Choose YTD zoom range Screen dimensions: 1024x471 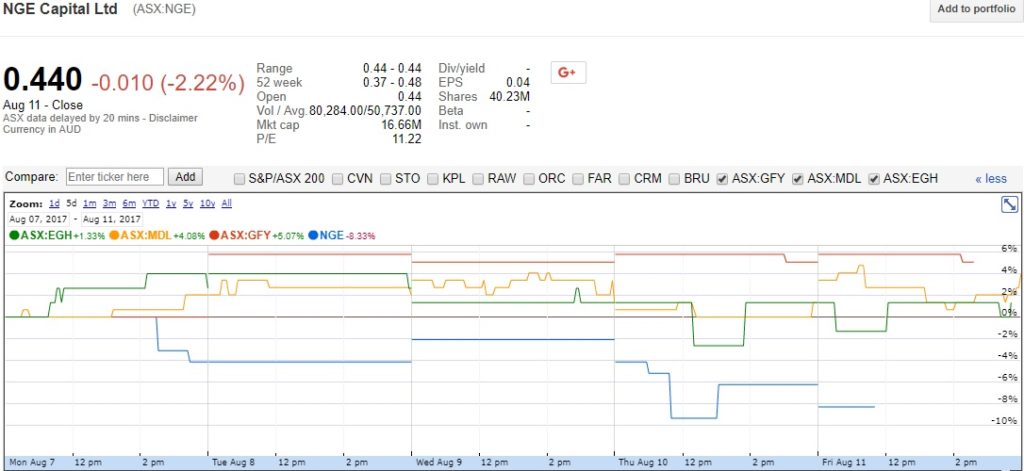coord(150,204)
